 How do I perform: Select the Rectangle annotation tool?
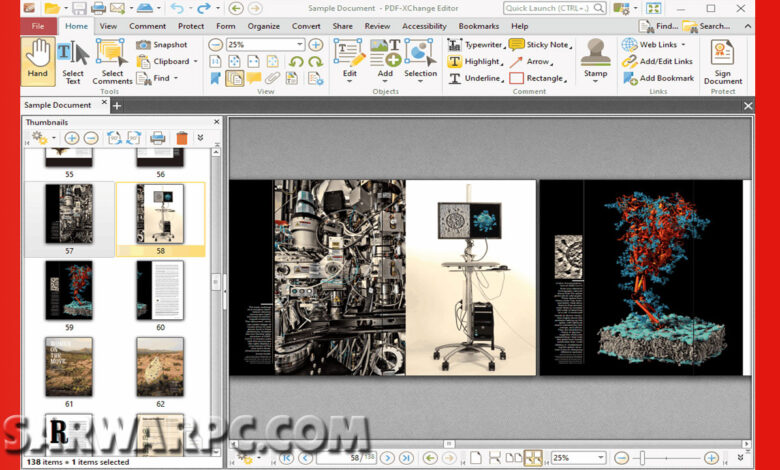(x=538, y=79)
